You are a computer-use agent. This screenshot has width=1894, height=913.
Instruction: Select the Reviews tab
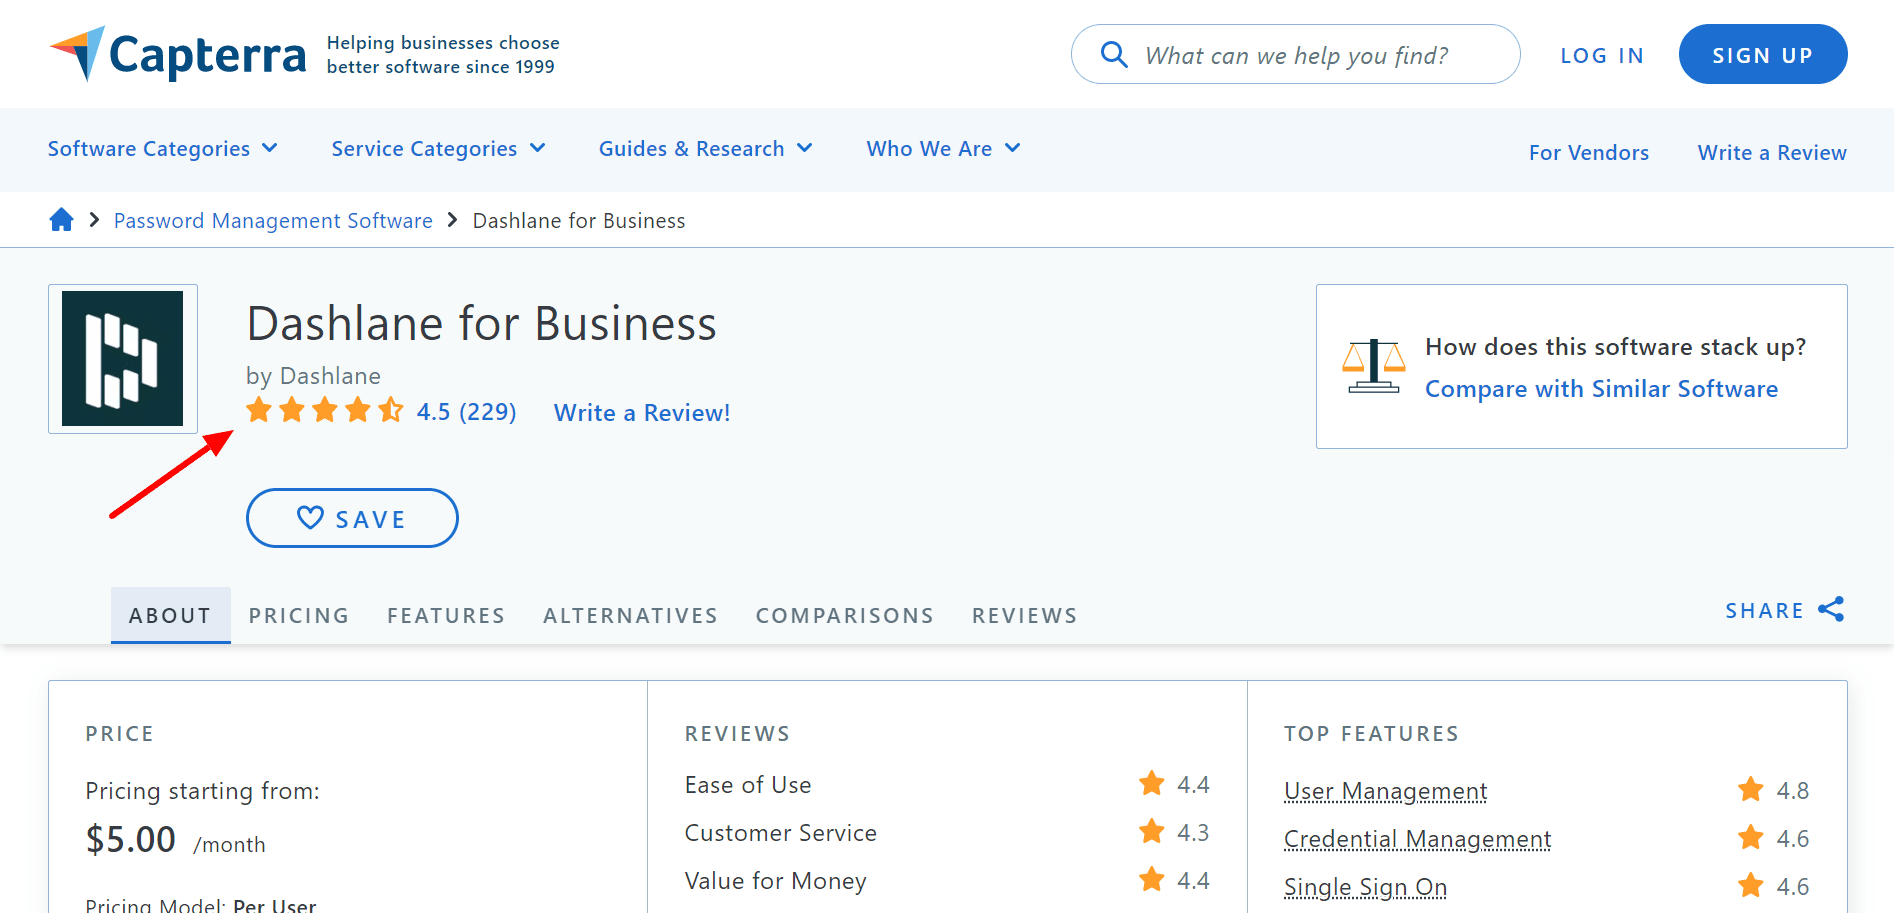1025,615
